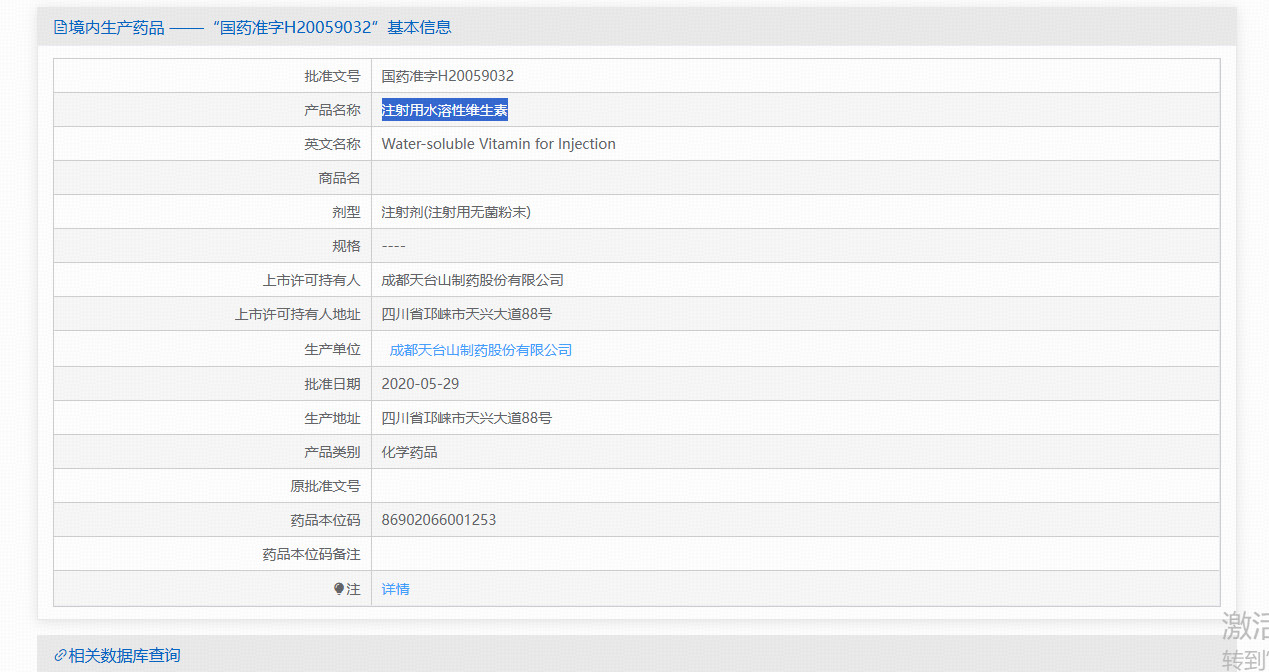Select the 产品类别 value 化学药品

pyautogui.click(x=409, y=452)
